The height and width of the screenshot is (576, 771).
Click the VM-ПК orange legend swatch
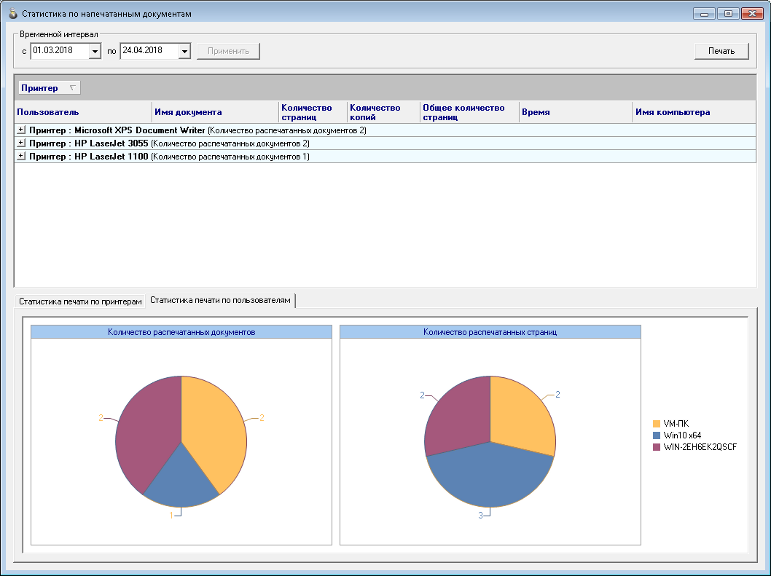tap(656, 424)
